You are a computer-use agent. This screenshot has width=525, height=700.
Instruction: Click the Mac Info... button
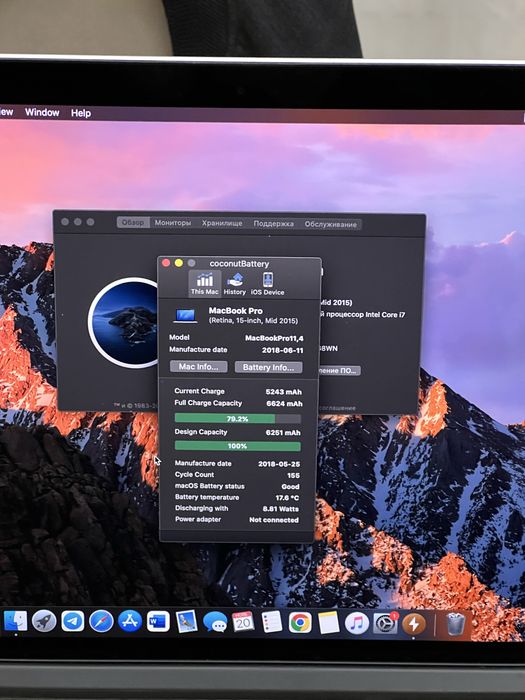(x=199, y=367)
